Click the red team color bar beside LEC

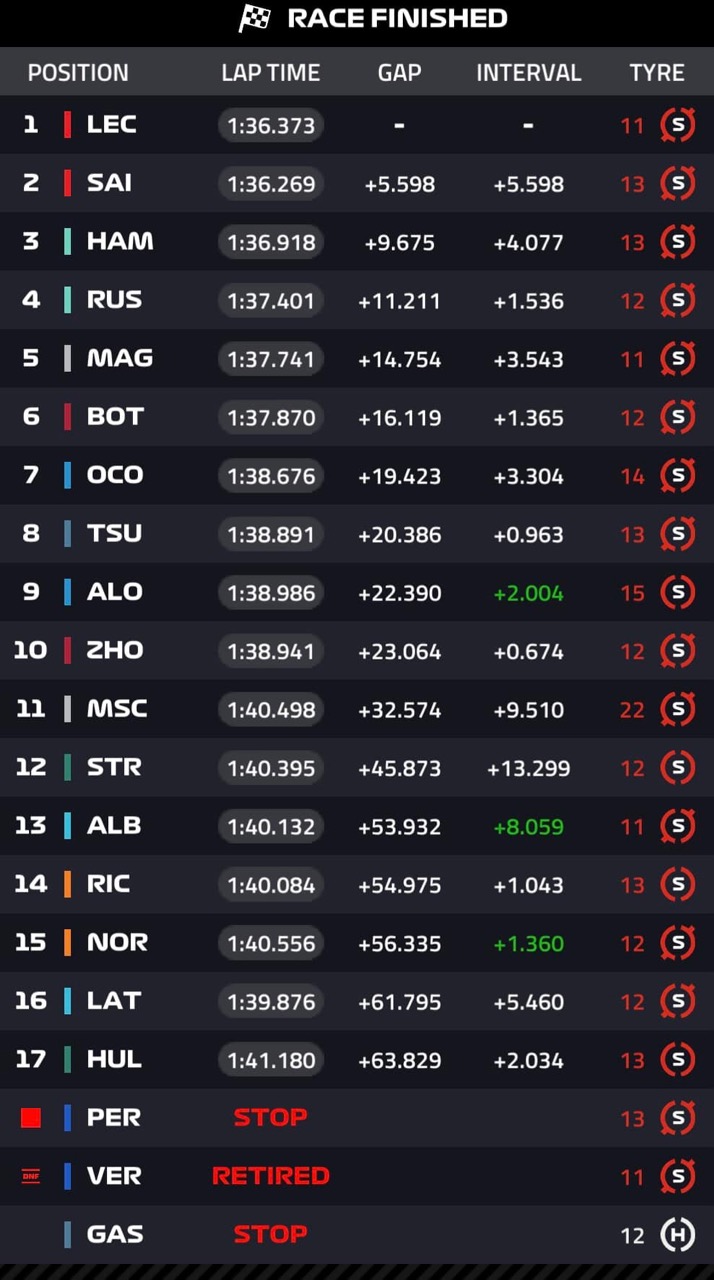tap(67, 125)
